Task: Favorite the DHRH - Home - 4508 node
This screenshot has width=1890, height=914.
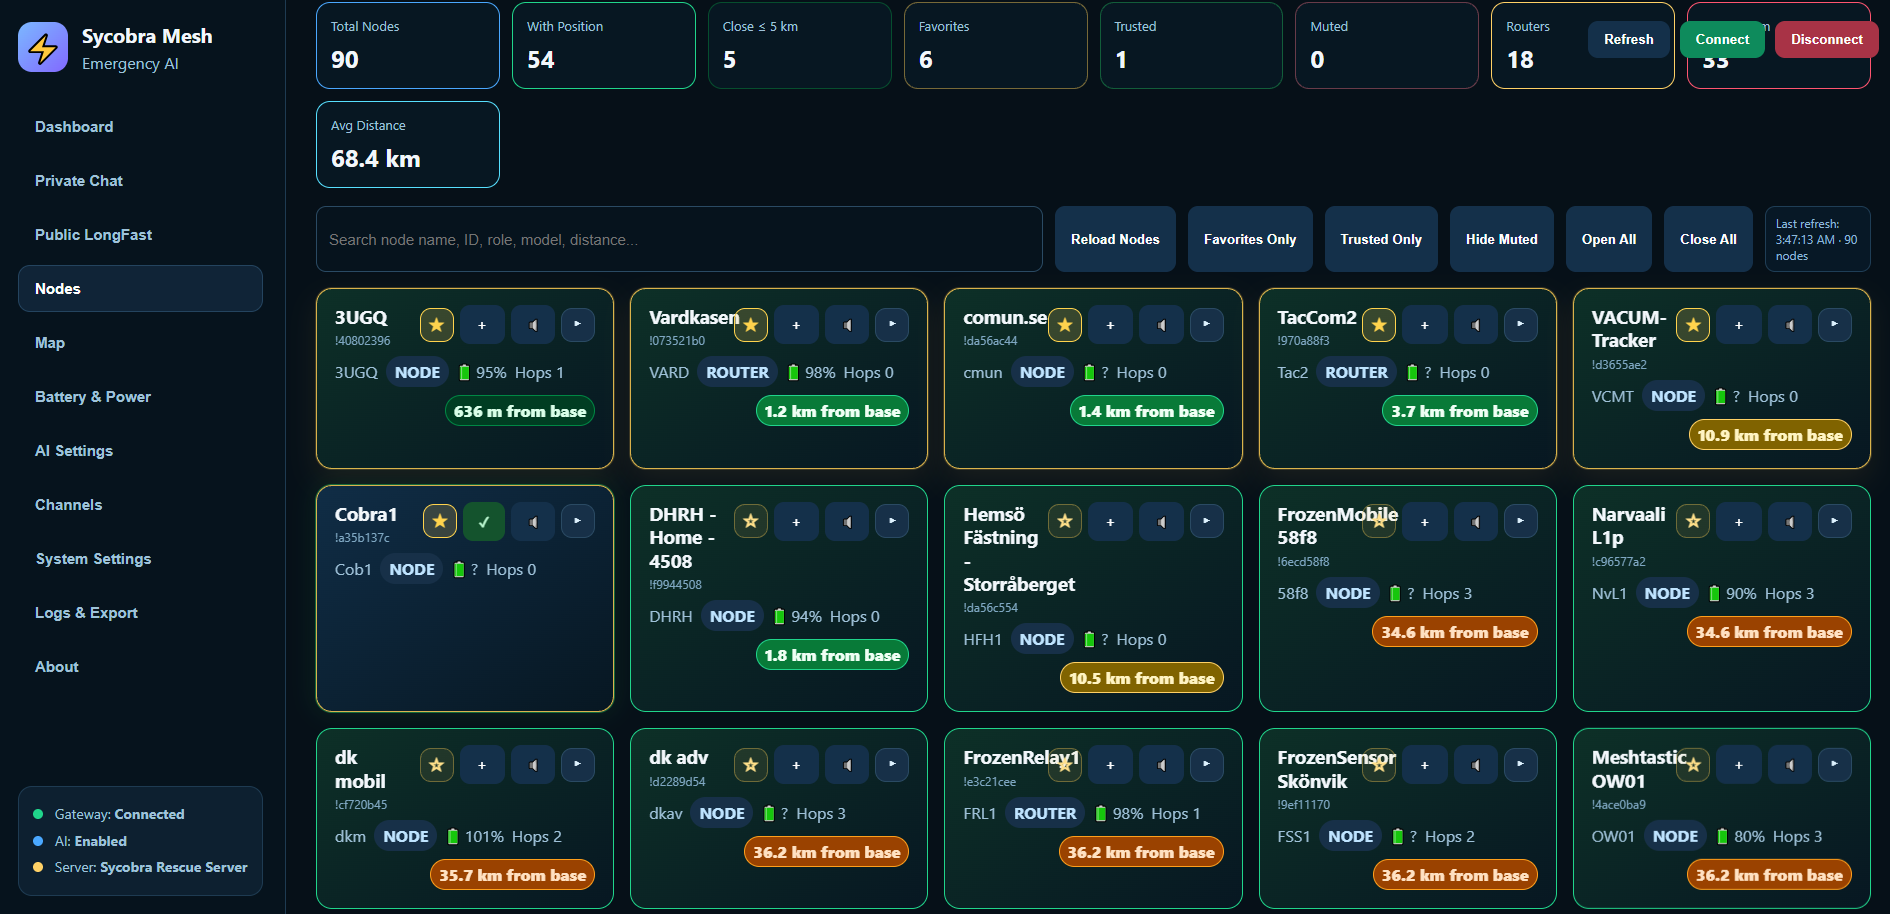Action: coord(751,521)
